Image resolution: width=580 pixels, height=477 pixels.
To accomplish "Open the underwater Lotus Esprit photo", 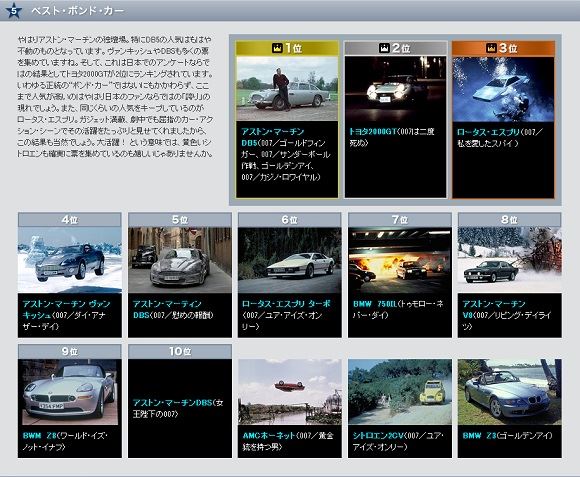I will click(x=503, y=89).
